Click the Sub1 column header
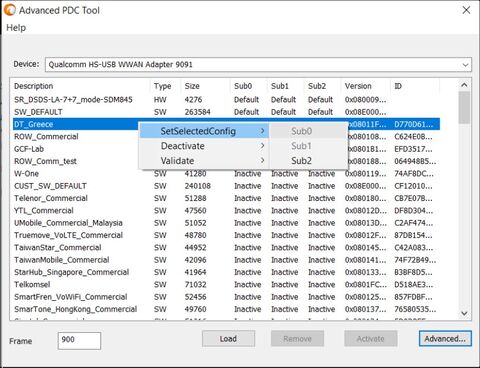480x368 pixels. click(x=285, y=86)
